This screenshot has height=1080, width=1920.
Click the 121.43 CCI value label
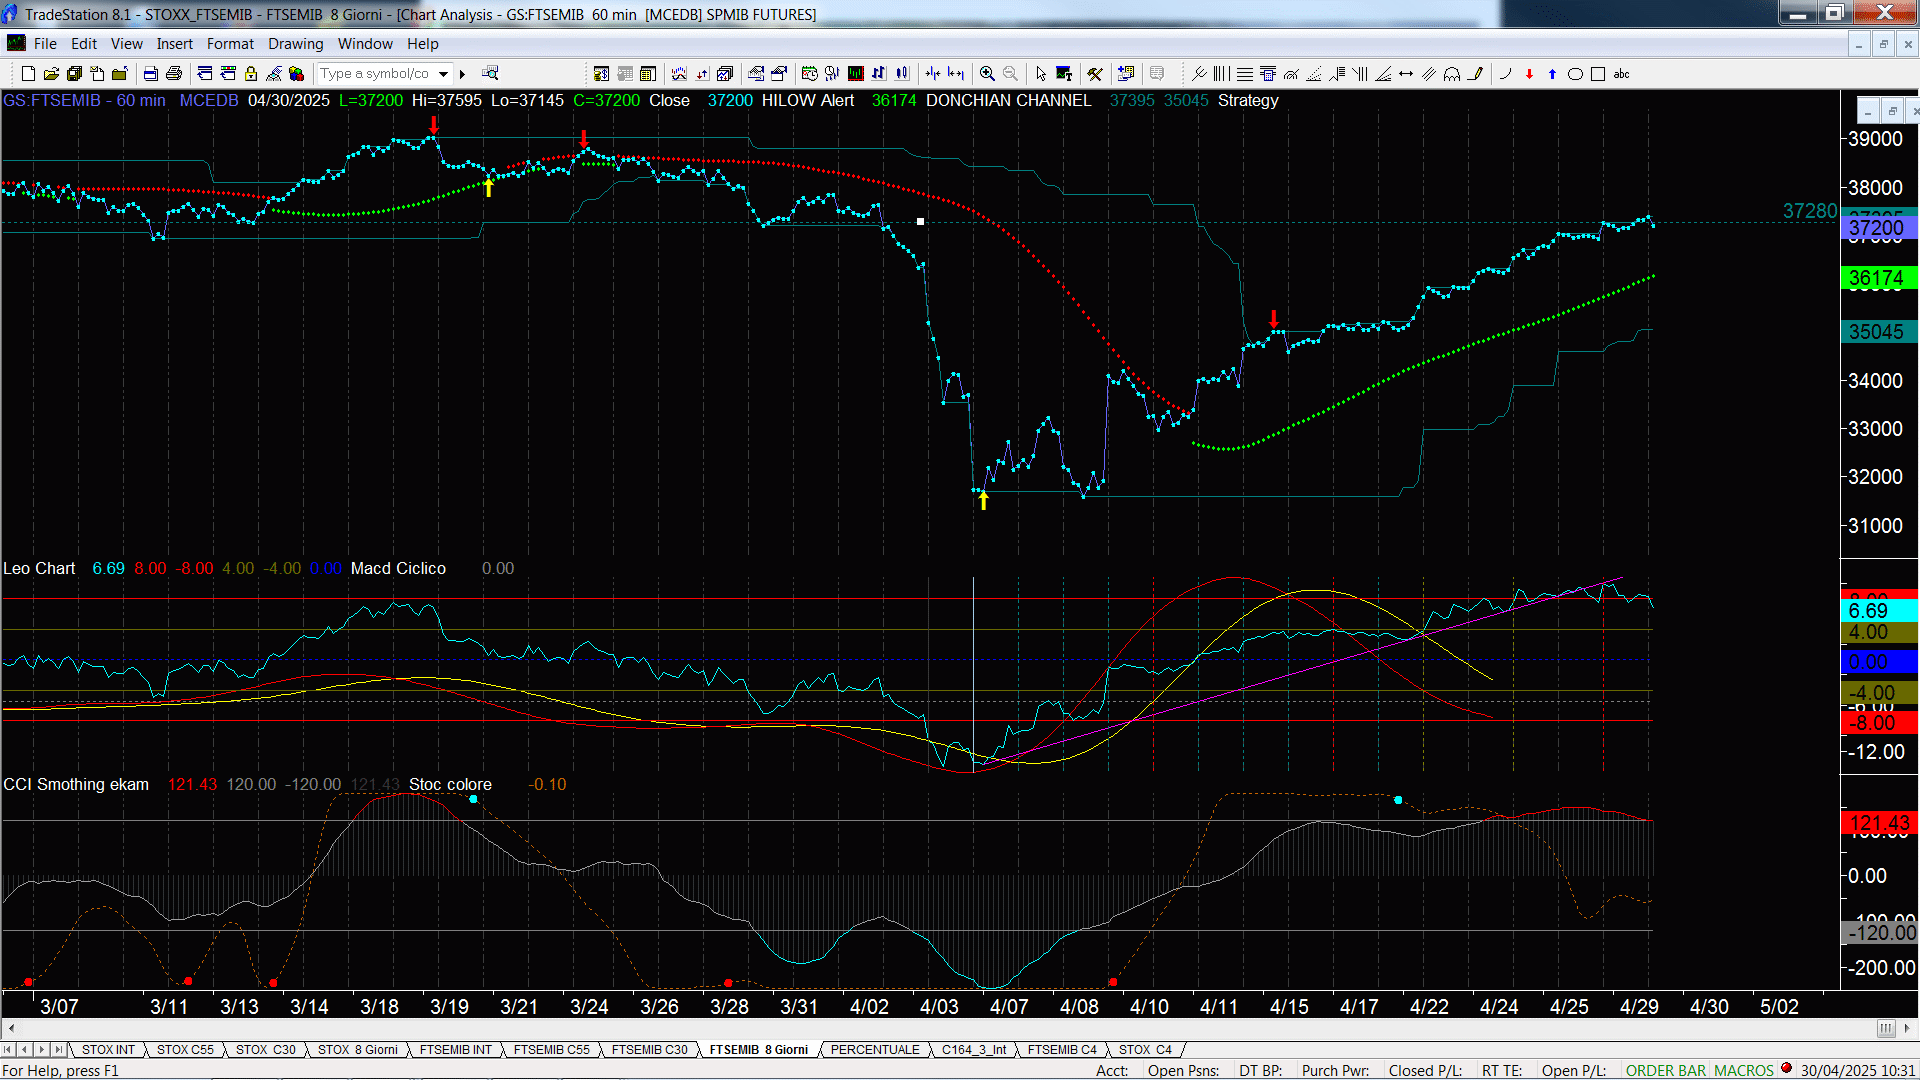(x=1878, y=824)
